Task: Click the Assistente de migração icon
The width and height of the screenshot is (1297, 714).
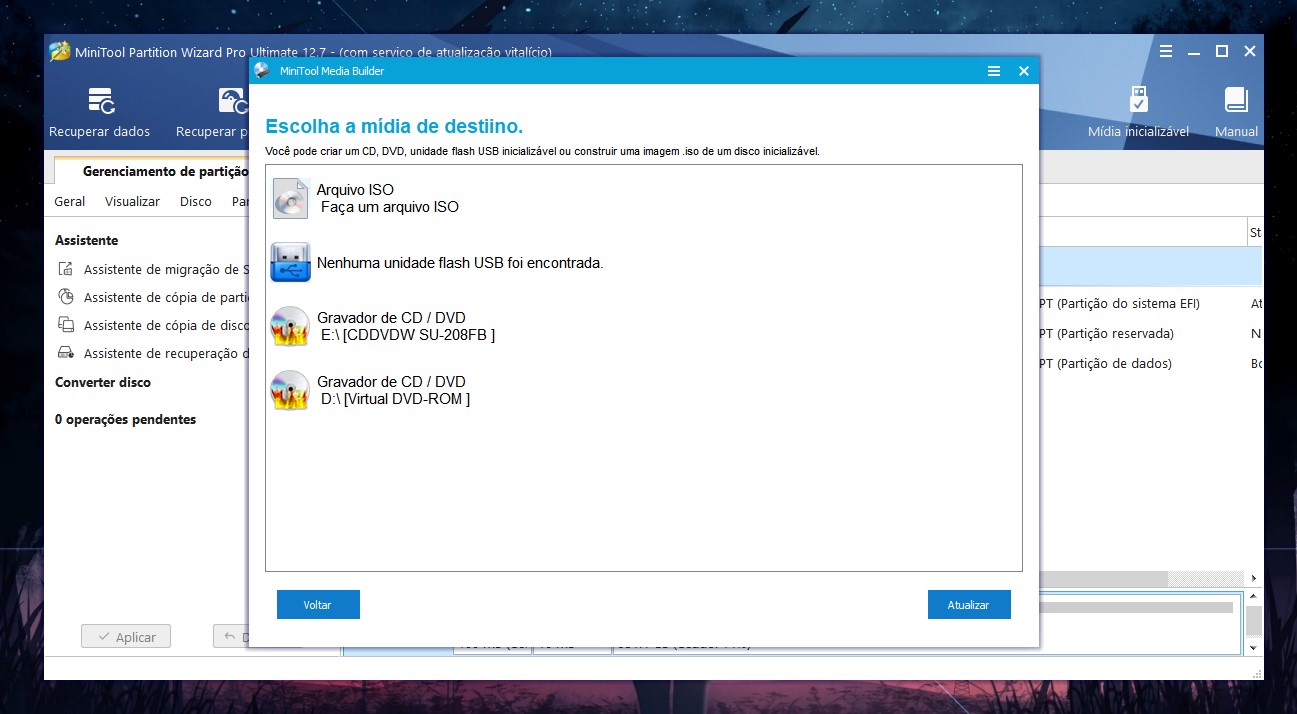Action: [x=66, y=269]
